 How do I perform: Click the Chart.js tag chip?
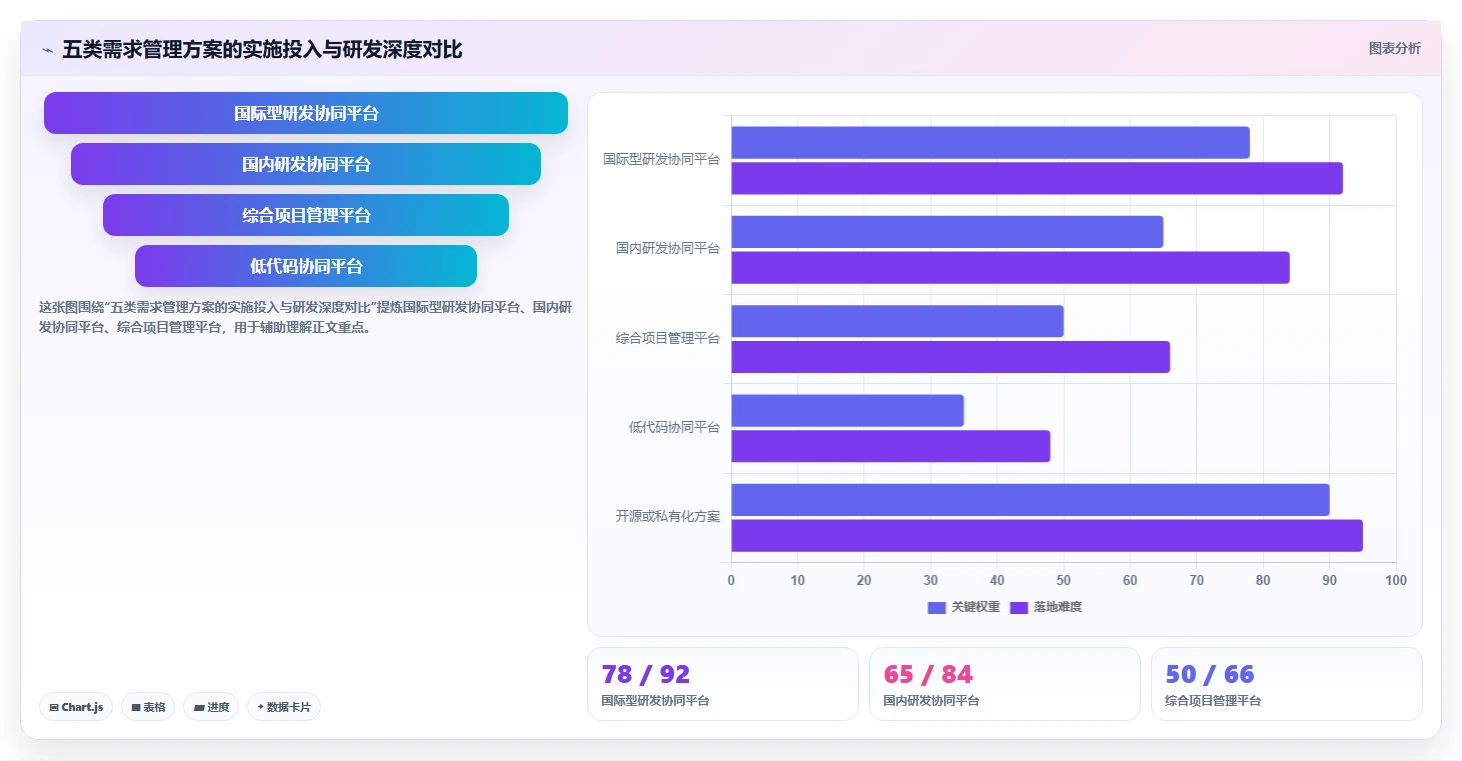click(x=77, y=707)
